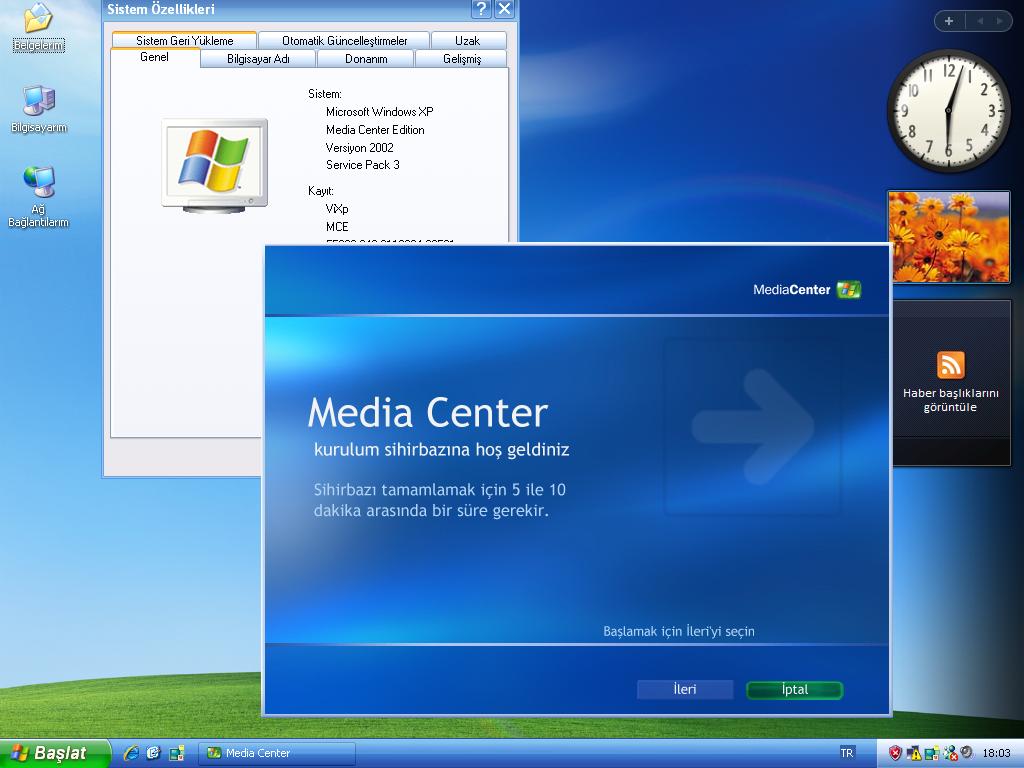Open the Başlat start menu
The image size is (1024, 768).
pyautogui.click(x=55, y=753)
